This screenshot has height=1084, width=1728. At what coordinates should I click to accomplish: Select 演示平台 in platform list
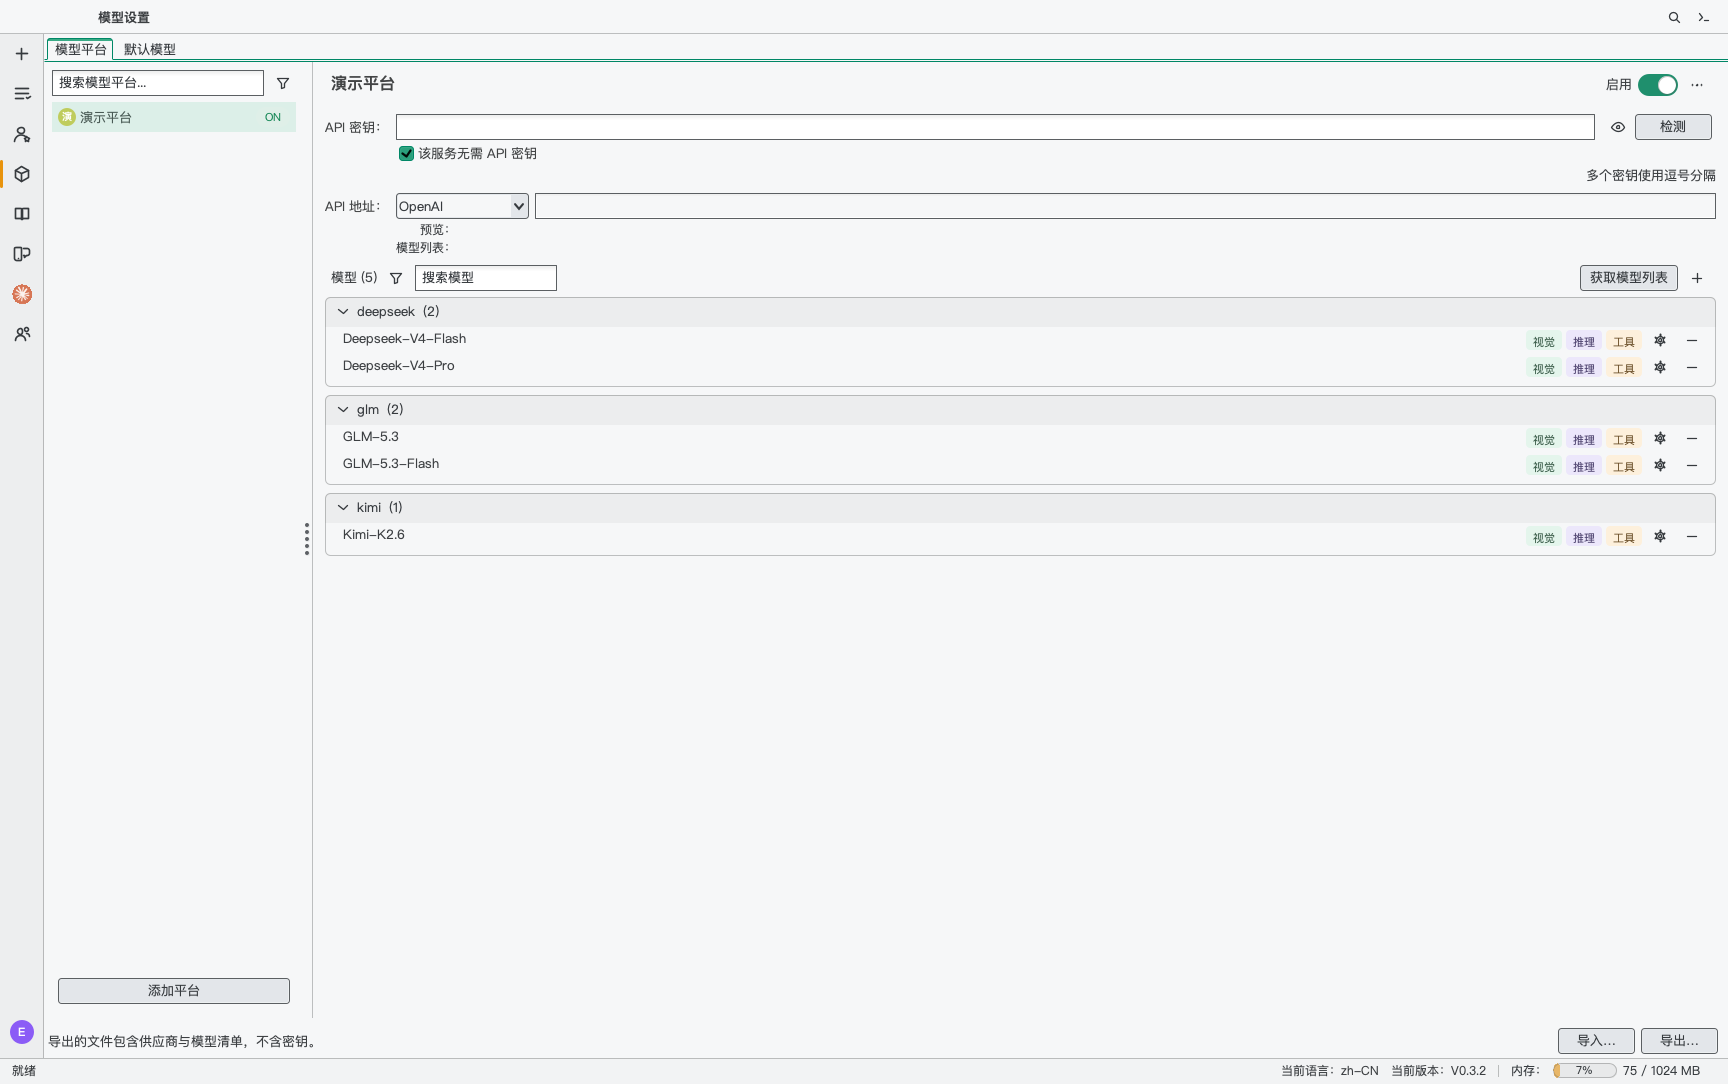coord(174,117)
